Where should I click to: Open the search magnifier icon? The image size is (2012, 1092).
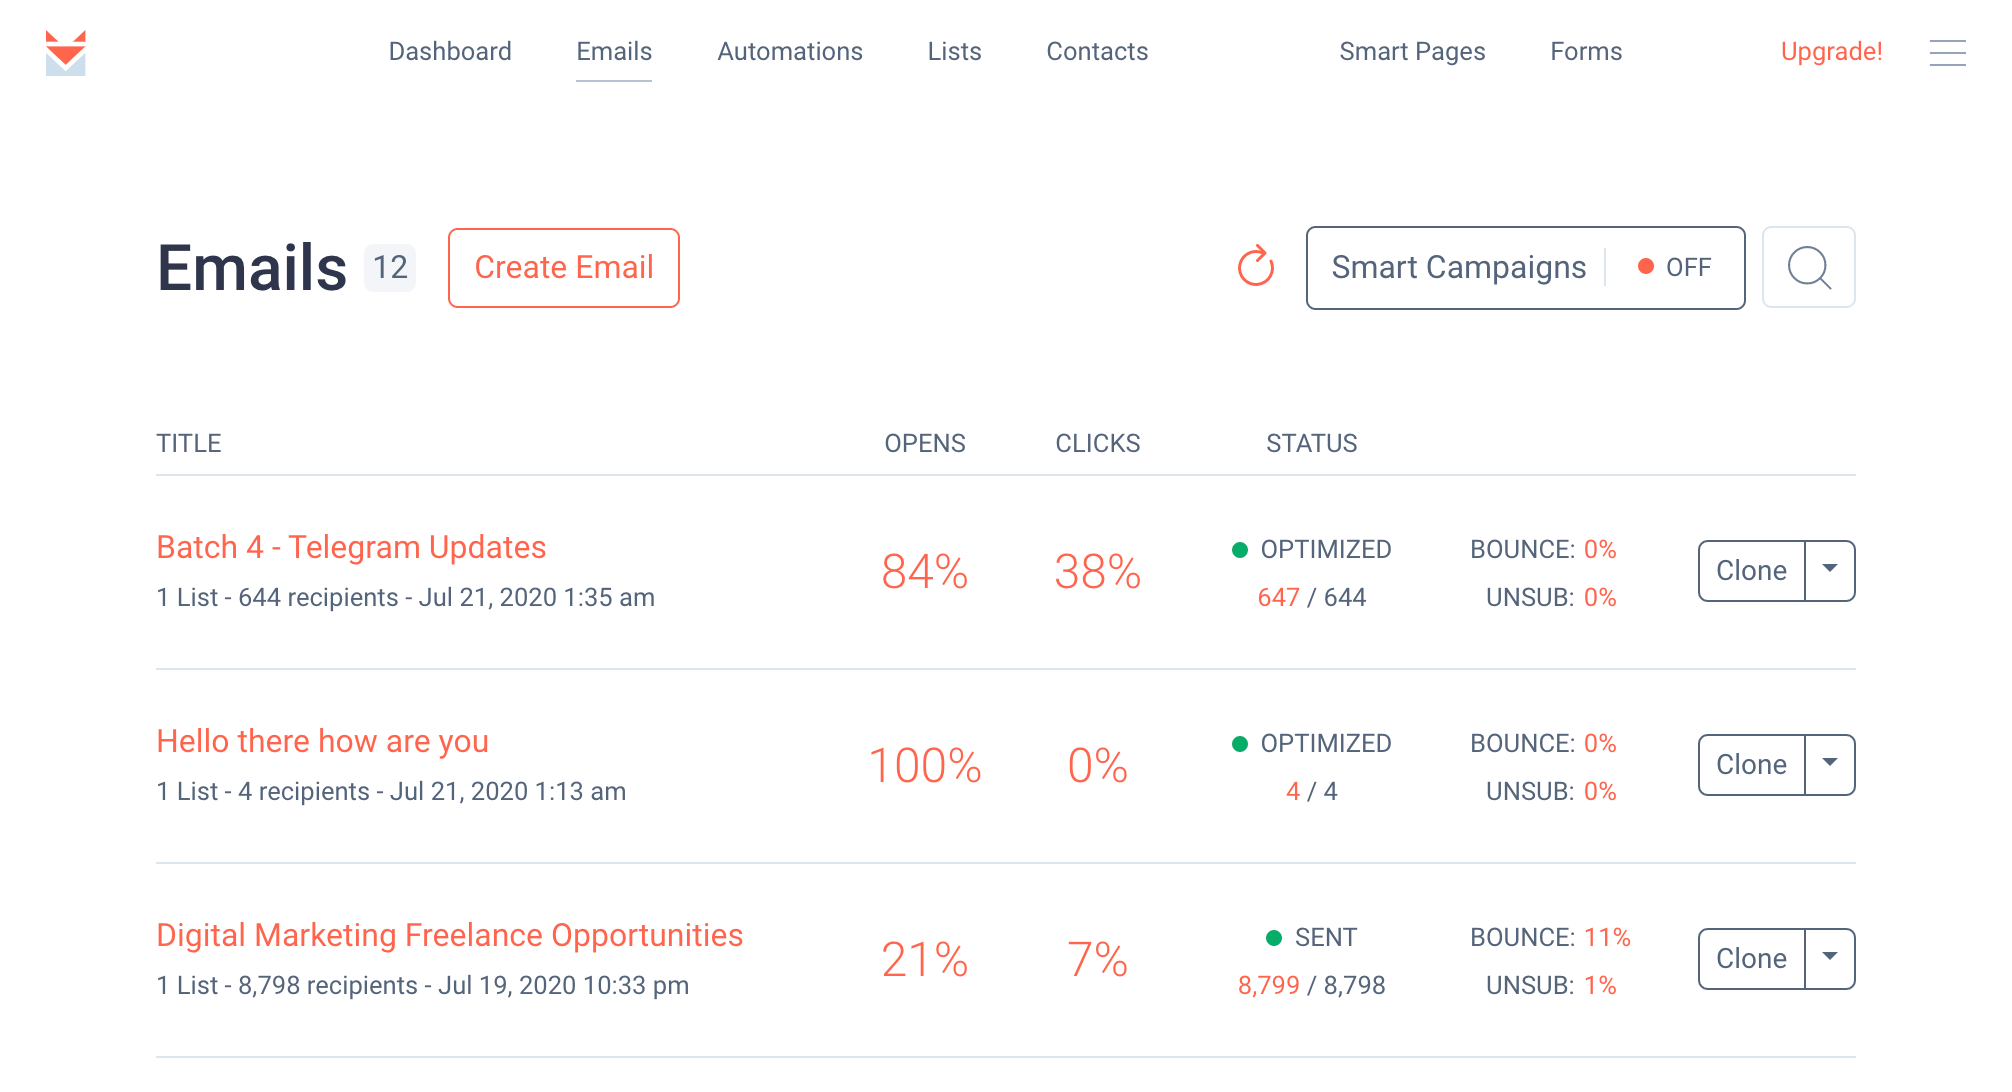1808,267
